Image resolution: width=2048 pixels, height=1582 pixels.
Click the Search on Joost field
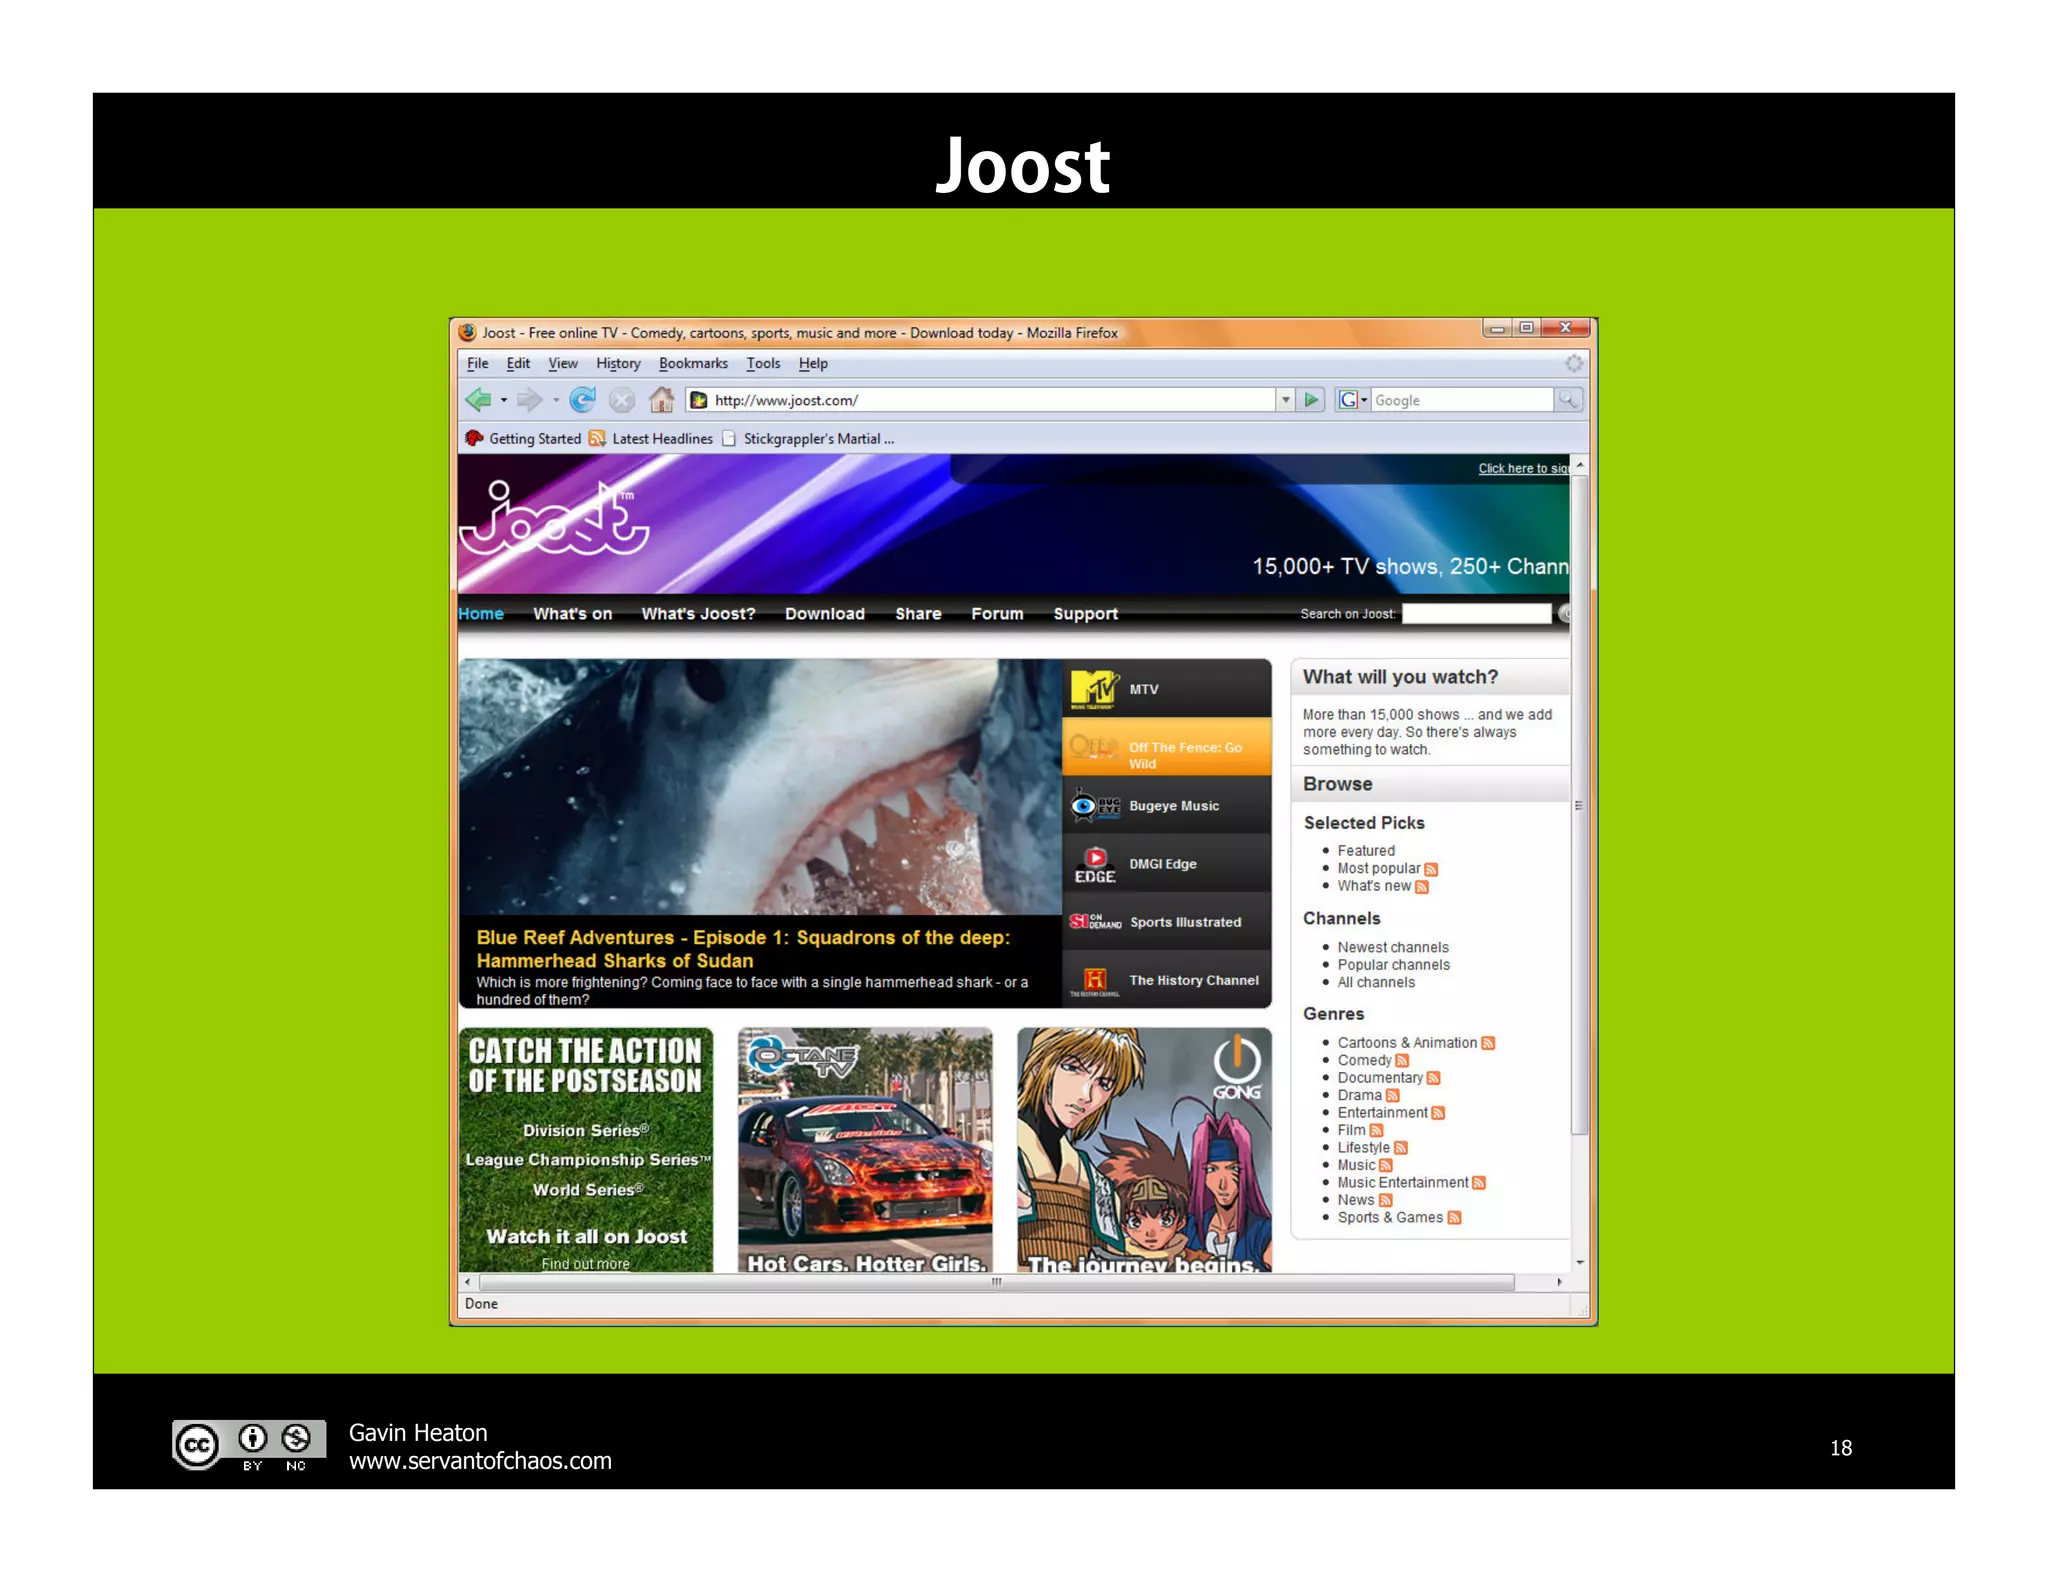coord(1476,613)
